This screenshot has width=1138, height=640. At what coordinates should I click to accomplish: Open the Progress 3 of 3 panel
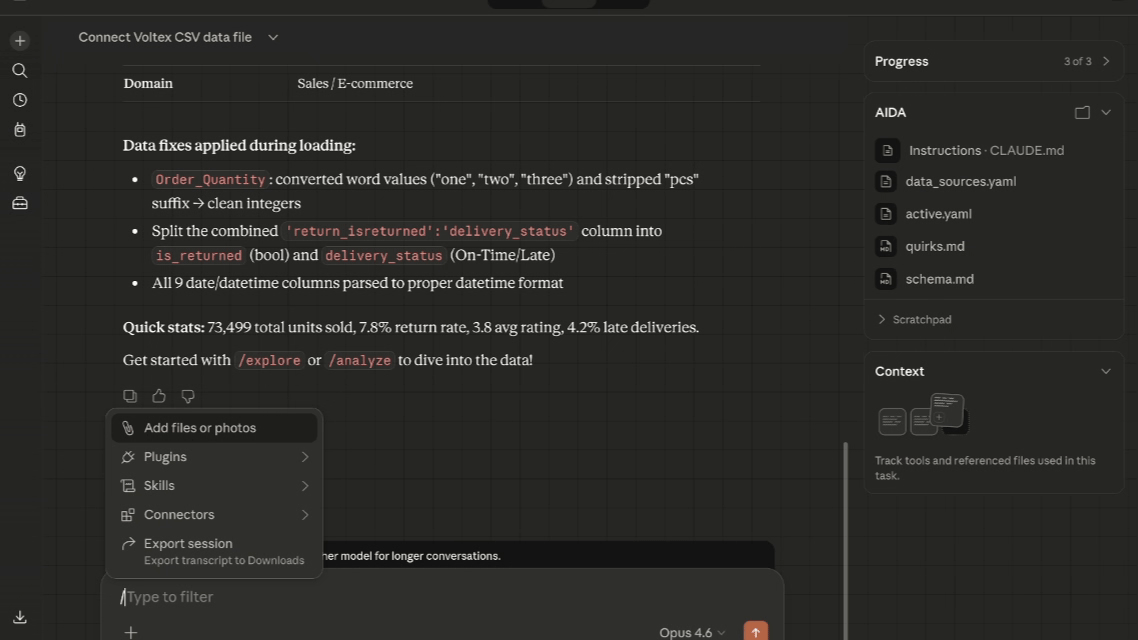tap(1087, 61)
